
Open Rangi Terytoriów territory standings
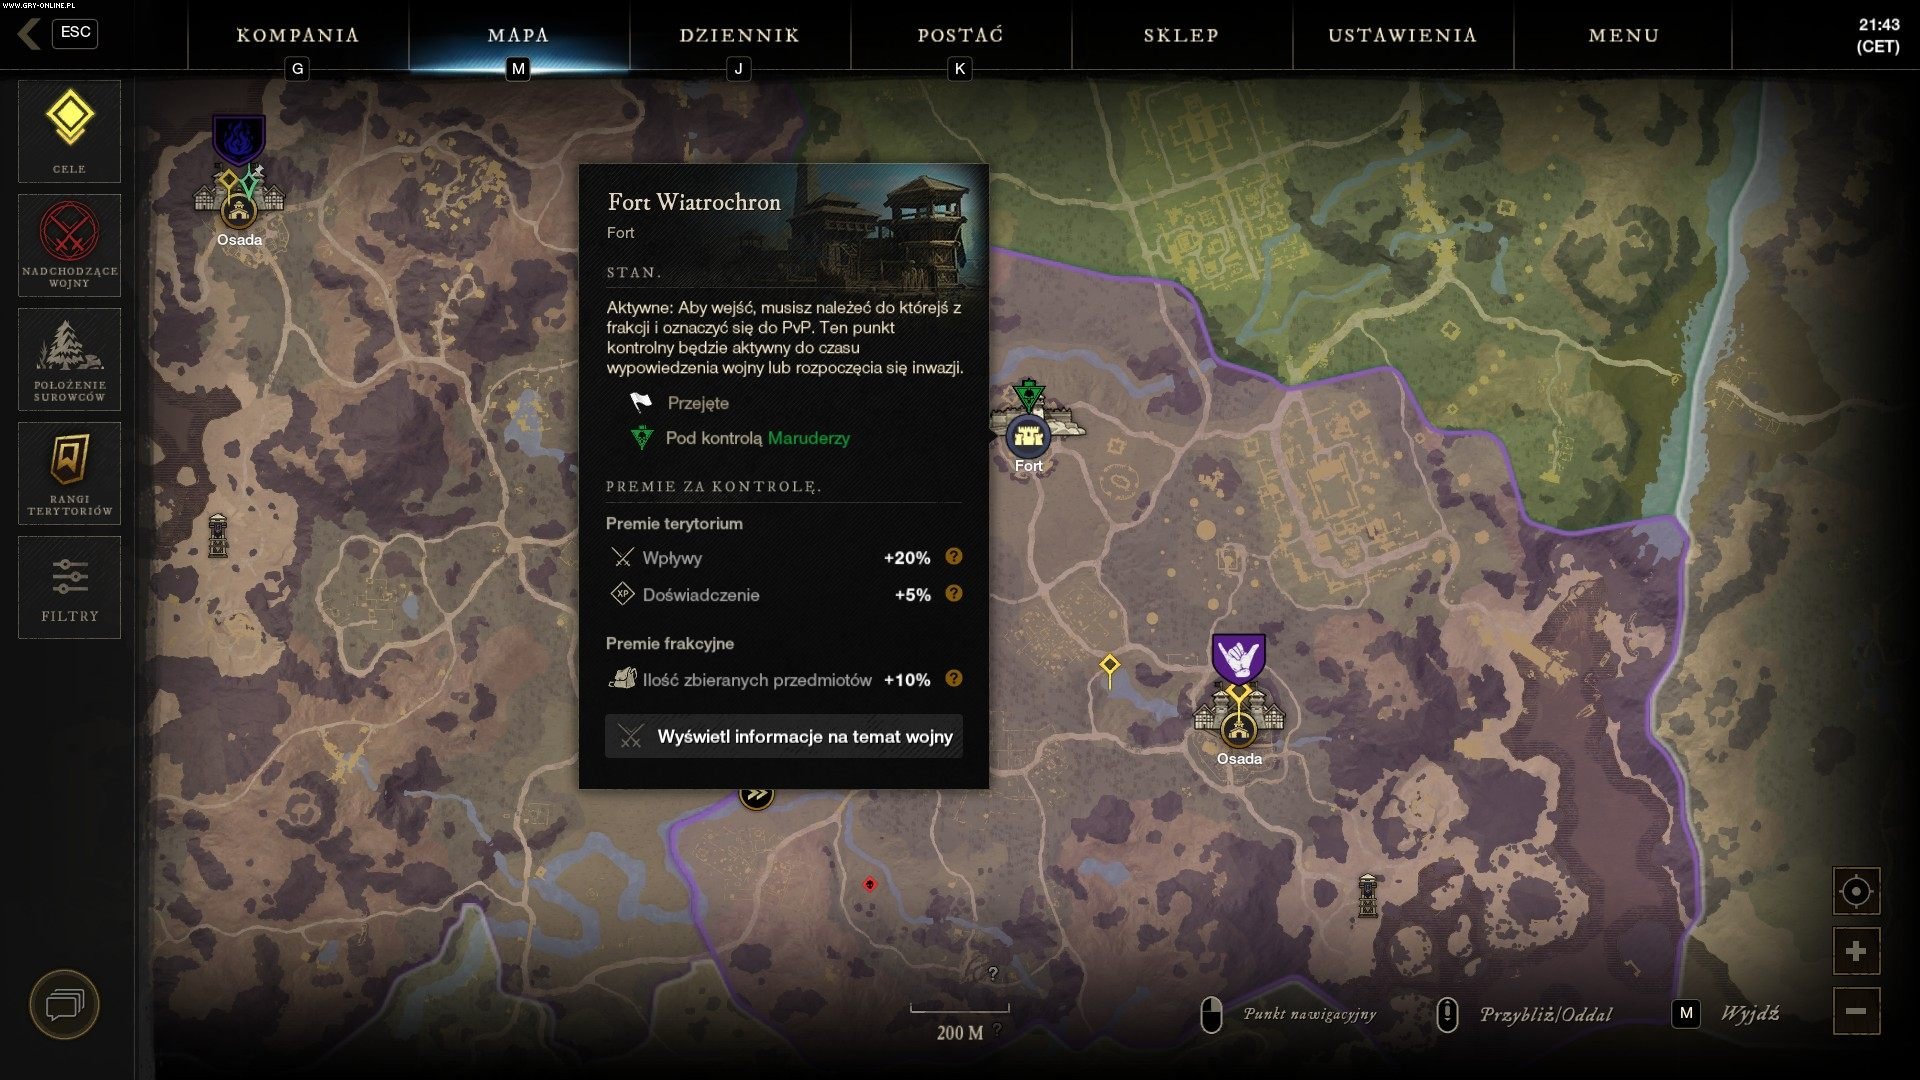tap(69, 473)
